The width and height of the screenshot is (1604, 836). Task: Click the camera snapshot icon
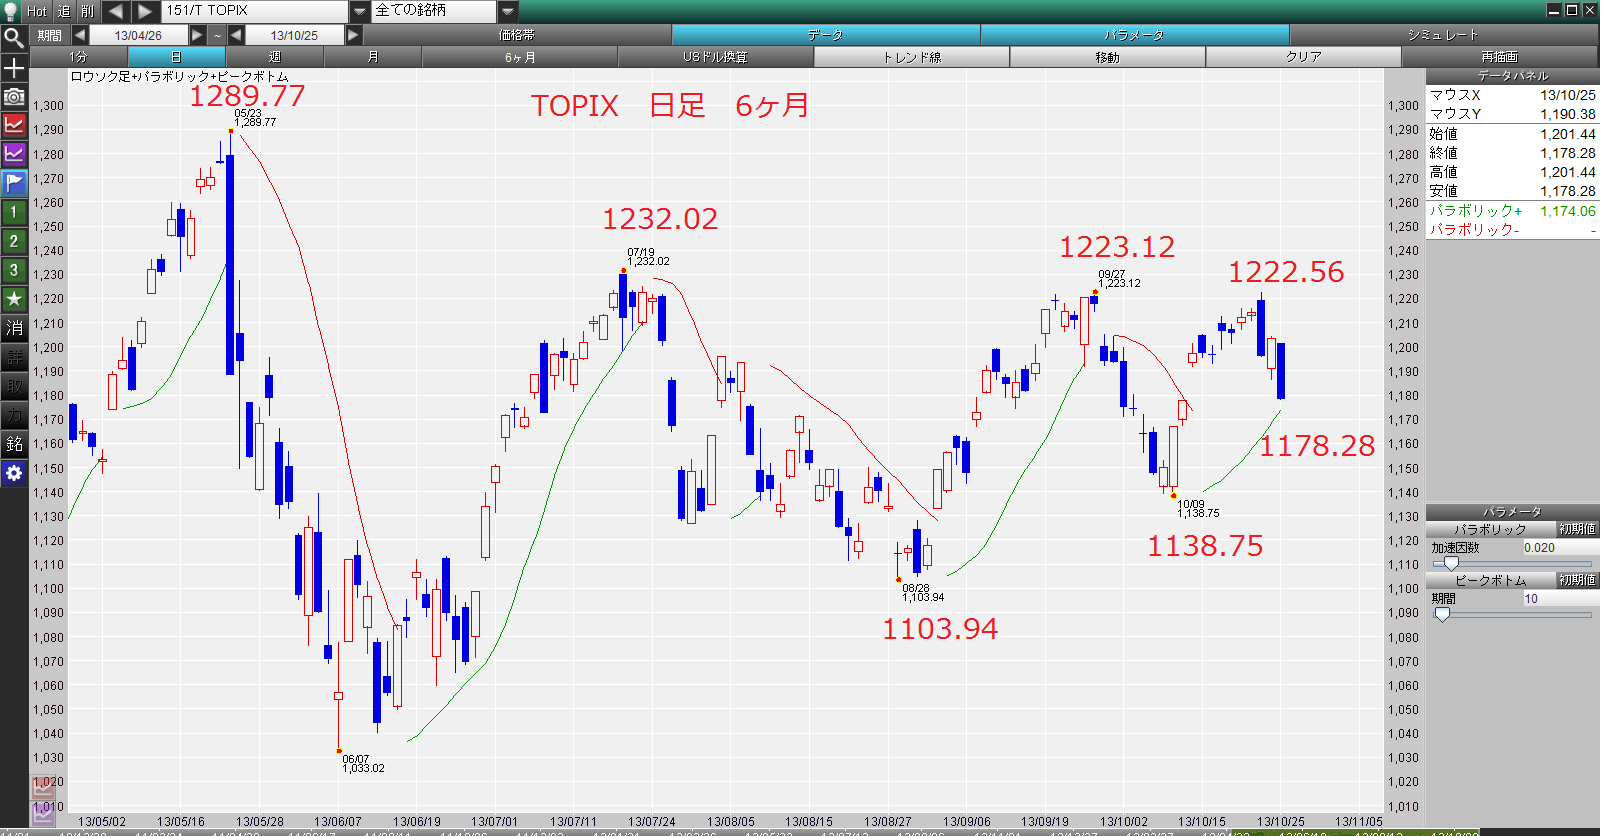click(14, 96)
